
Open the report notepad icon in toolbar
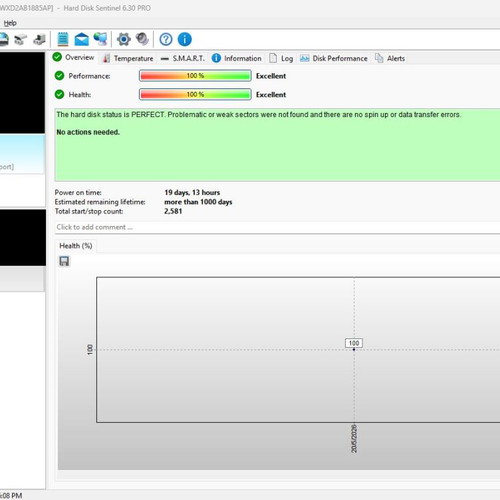63,39
